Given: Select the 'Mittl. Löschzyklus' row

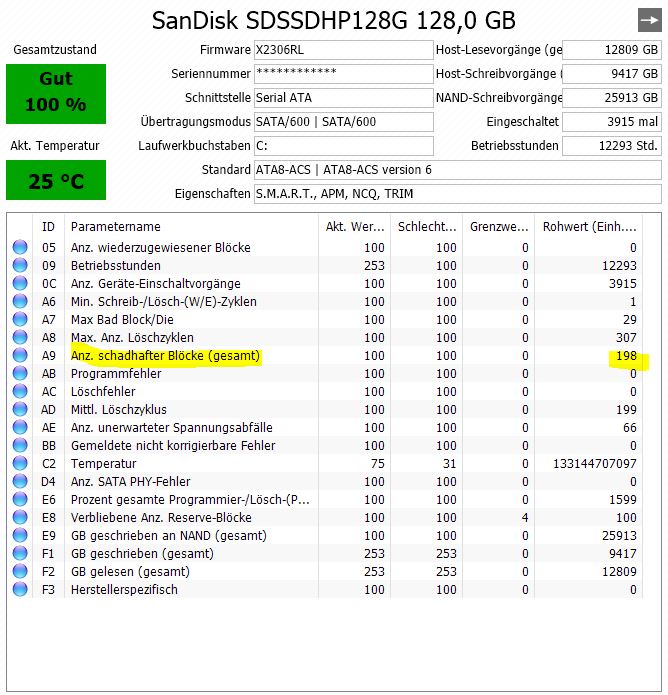Looking at the screenshot, I should 324,410.
